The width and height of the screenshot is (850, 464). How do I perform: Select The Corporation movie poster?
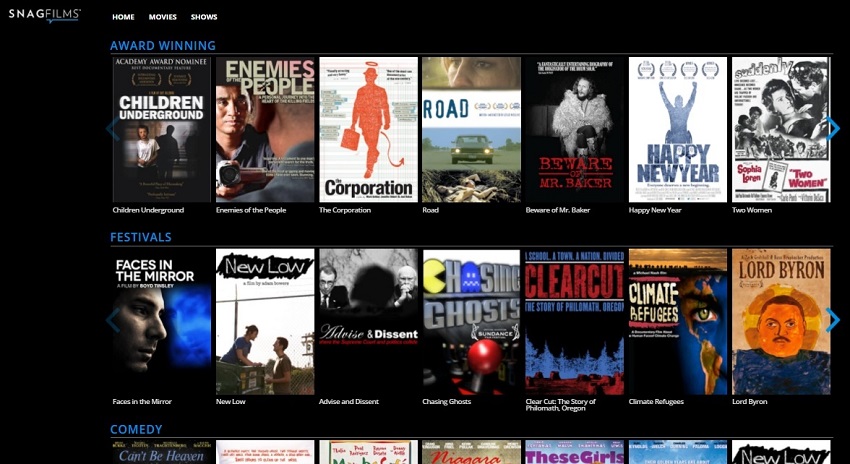[368, 129]
